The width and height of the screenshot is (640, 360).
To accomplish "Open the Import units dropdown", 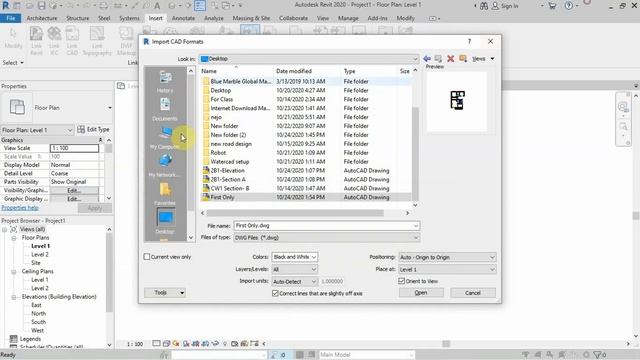I will click(295, 281).
